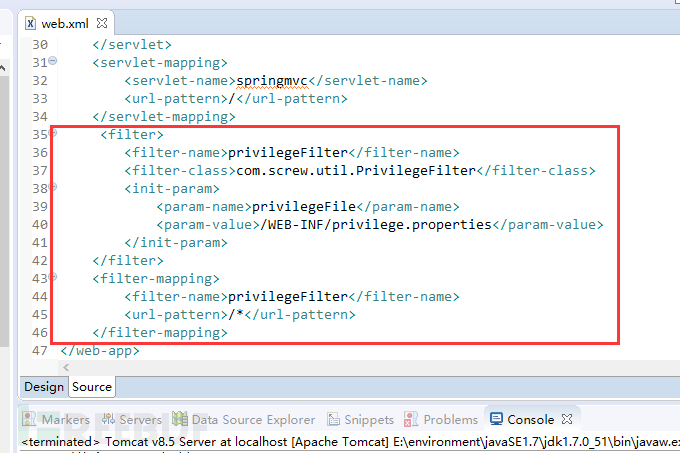Image resolution: width=680 pixels, height=453 pixels.
Task: Click line number 40 in the gutter
Action: pyautogui.click(x=40, y=225)
